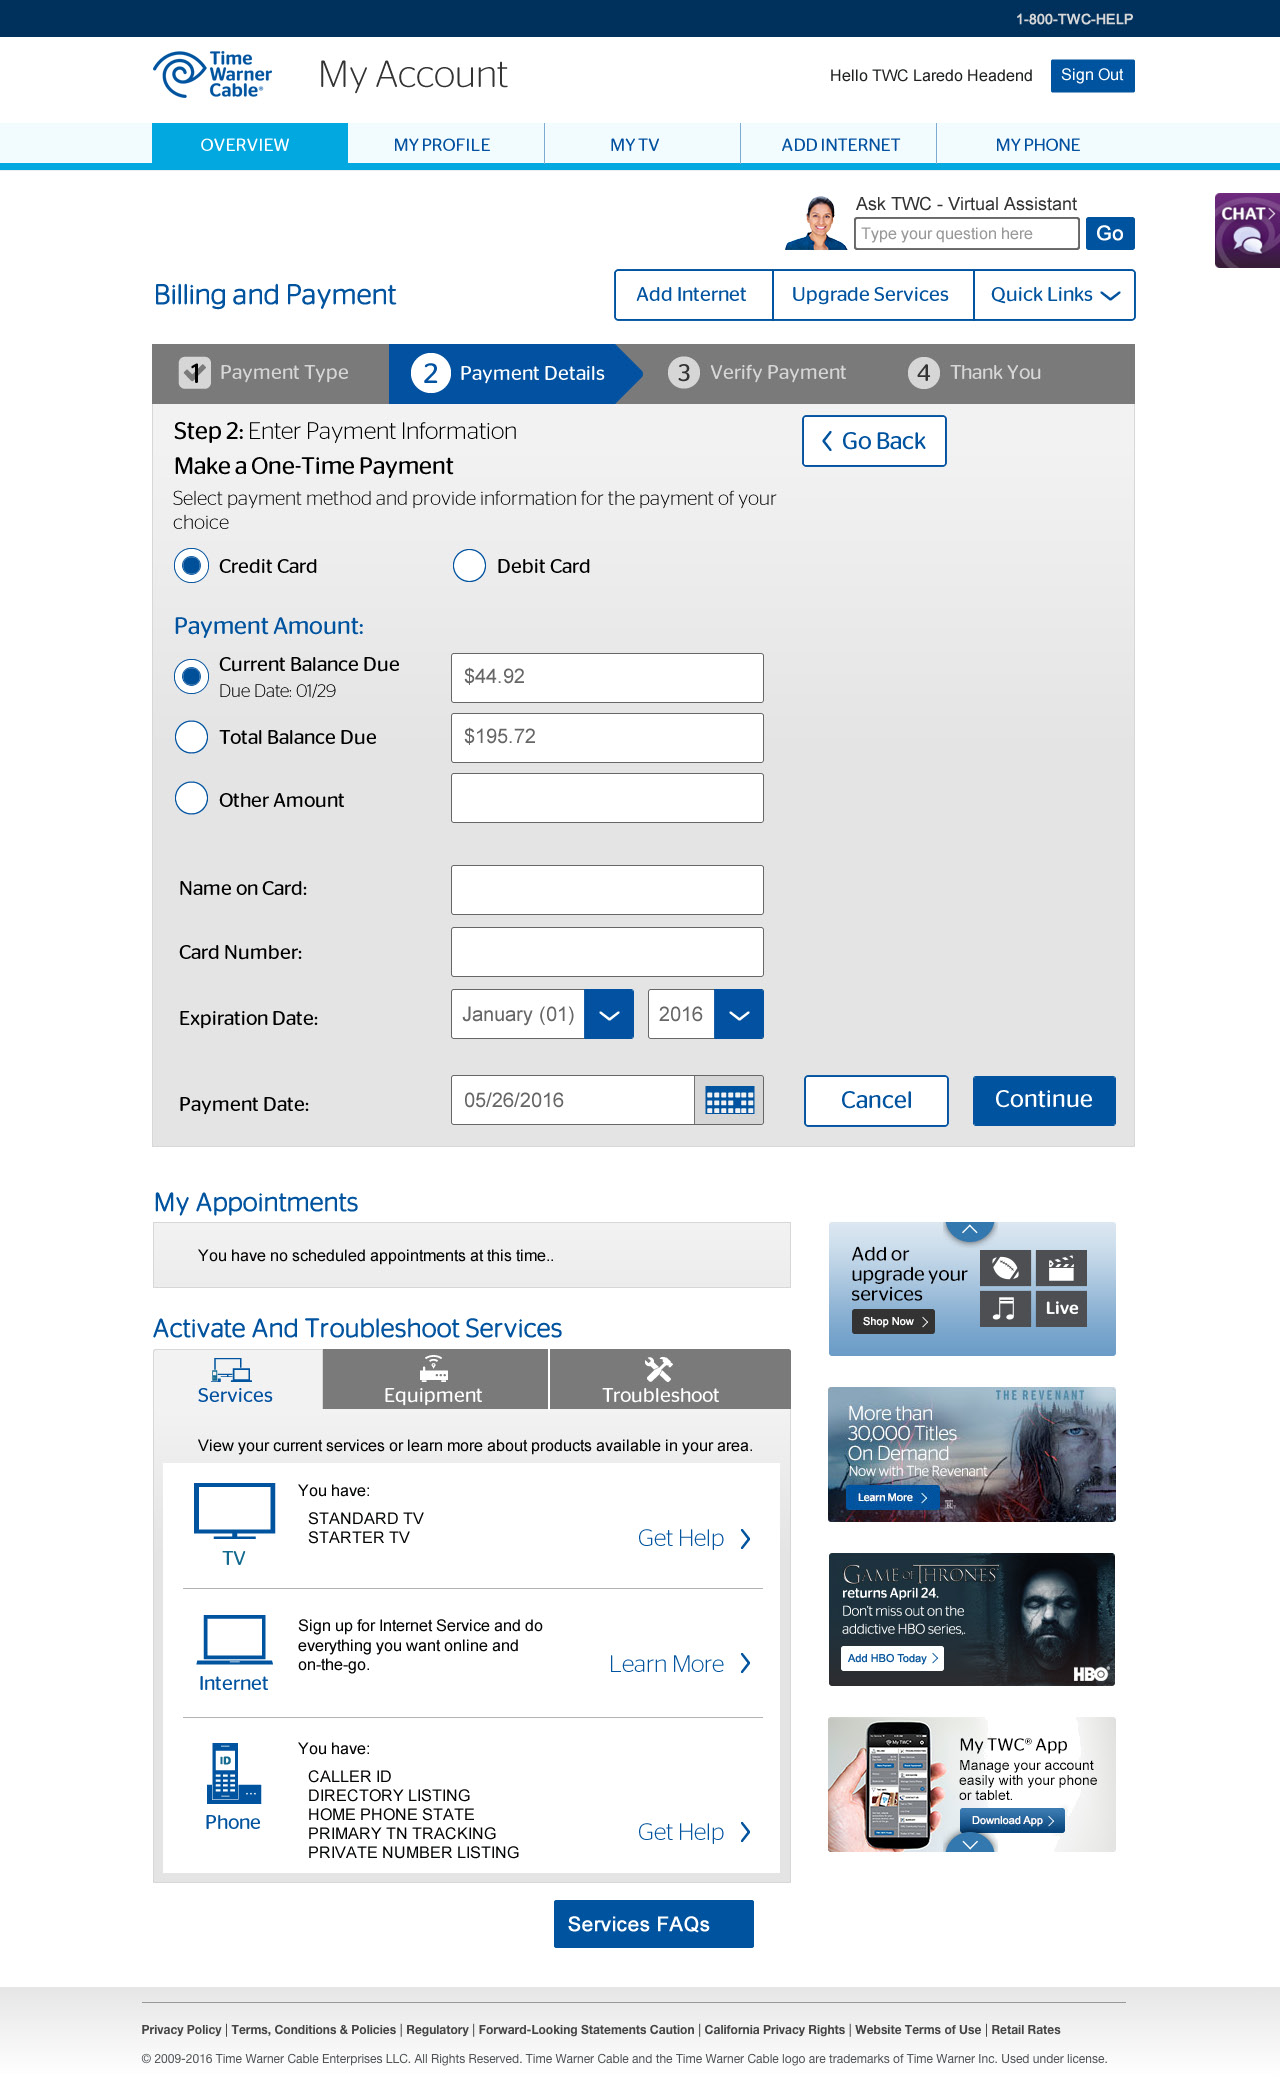
Task: Click the Upgrade Services button
Action: point(873,295)
